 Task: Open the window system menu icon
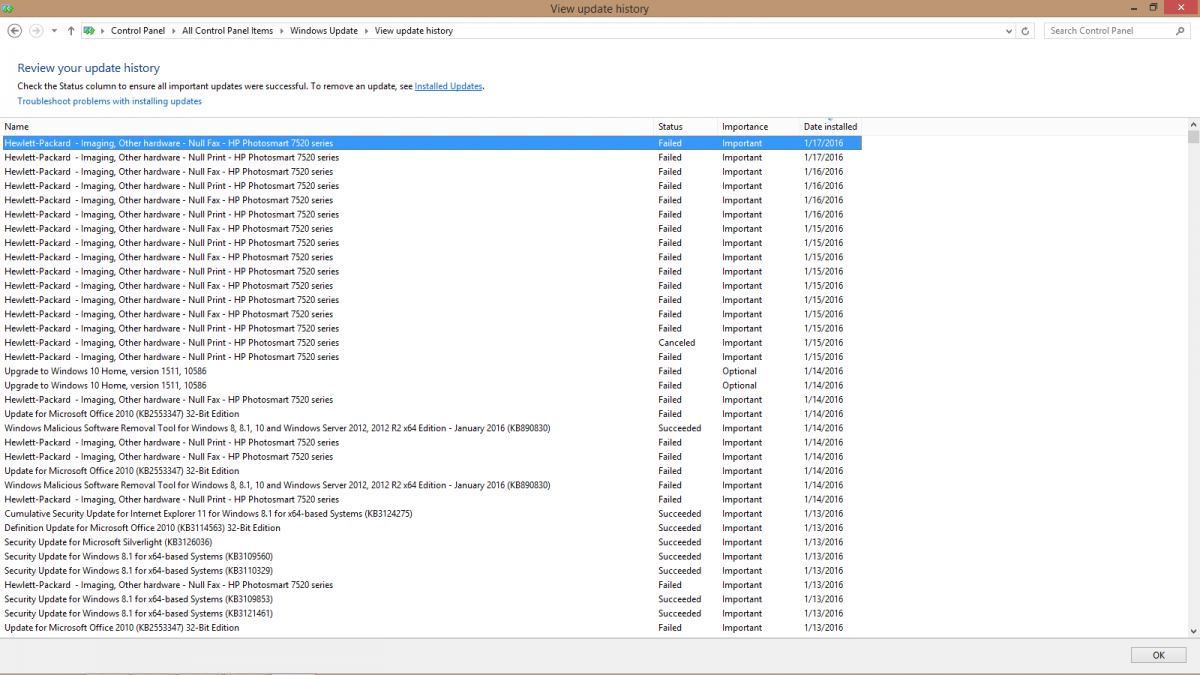(x=8, y=9)
